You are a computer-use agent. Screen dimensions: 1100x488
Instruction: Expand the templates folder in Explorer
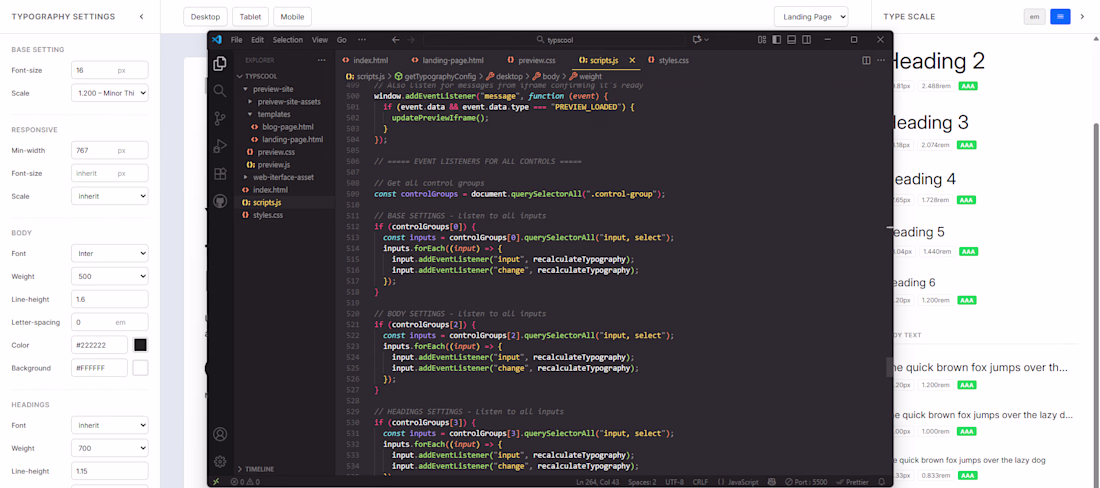[273, 114]
